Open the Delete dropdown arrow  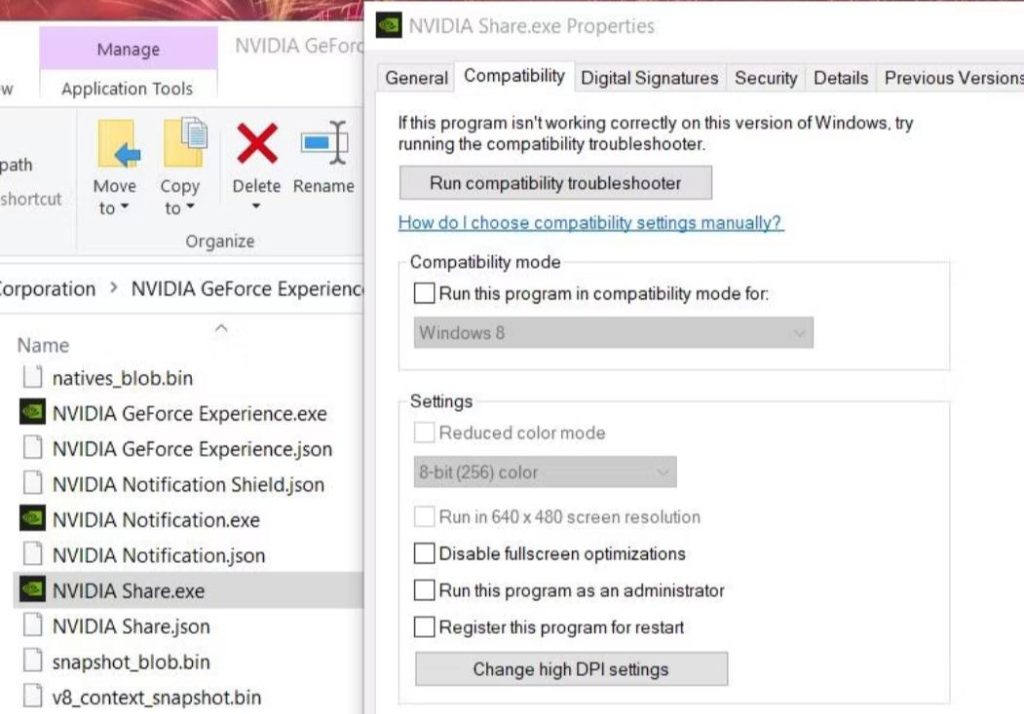click(x=256, y=206)
